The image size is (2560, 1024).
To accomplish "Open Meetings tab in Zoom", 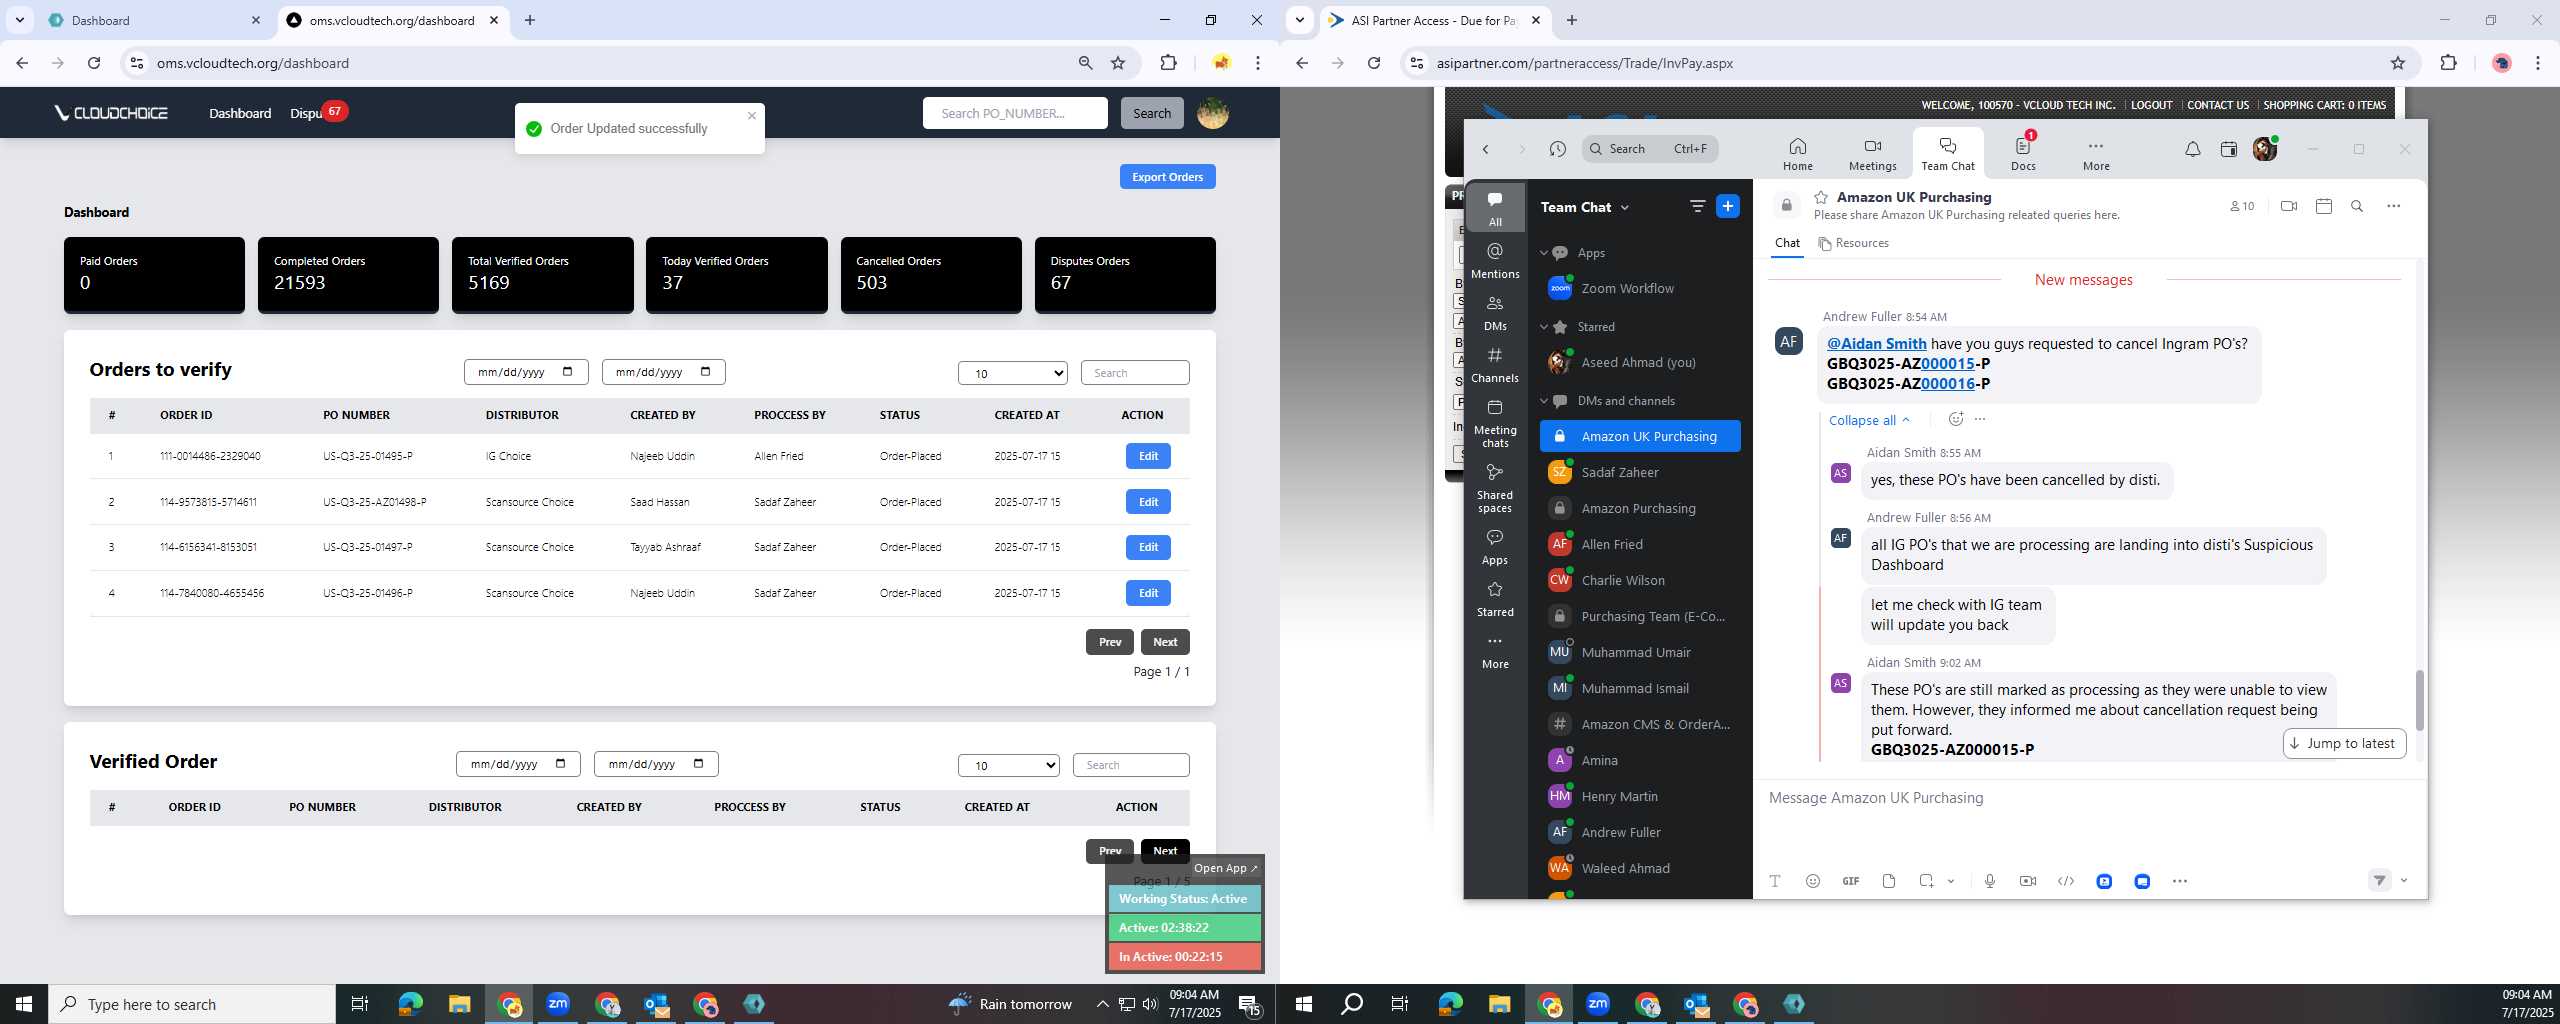I will coord(1872,154).
